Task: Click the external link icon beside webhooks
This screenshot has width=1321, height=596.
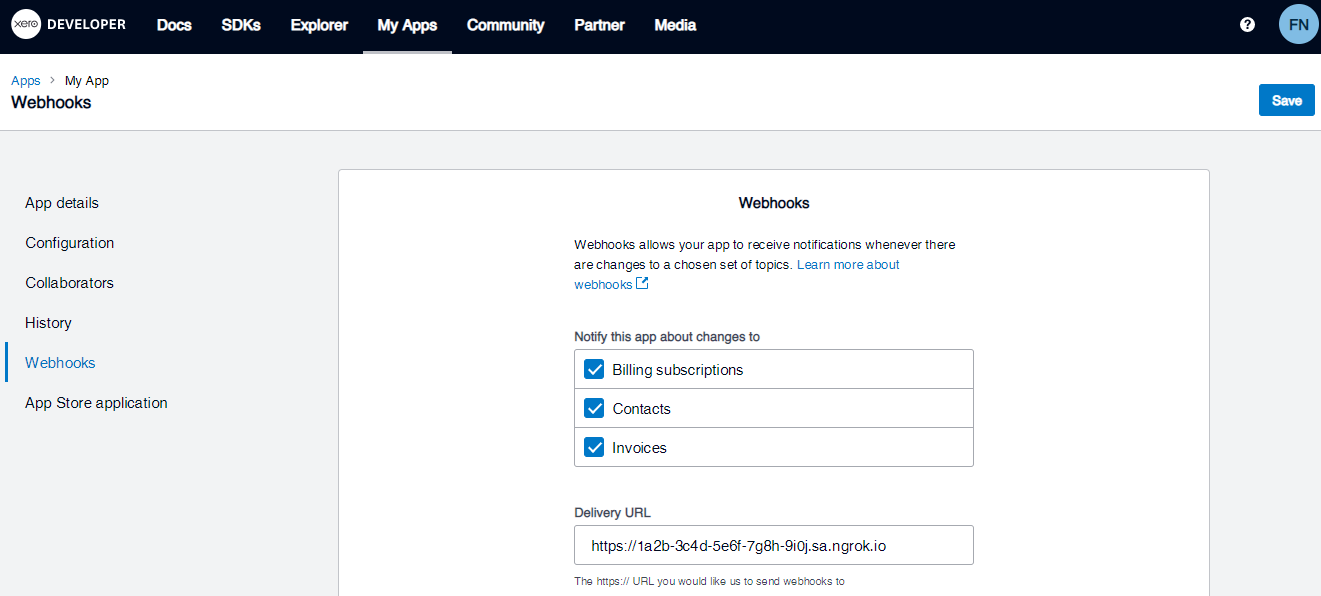Action: (x=641, y=283)
